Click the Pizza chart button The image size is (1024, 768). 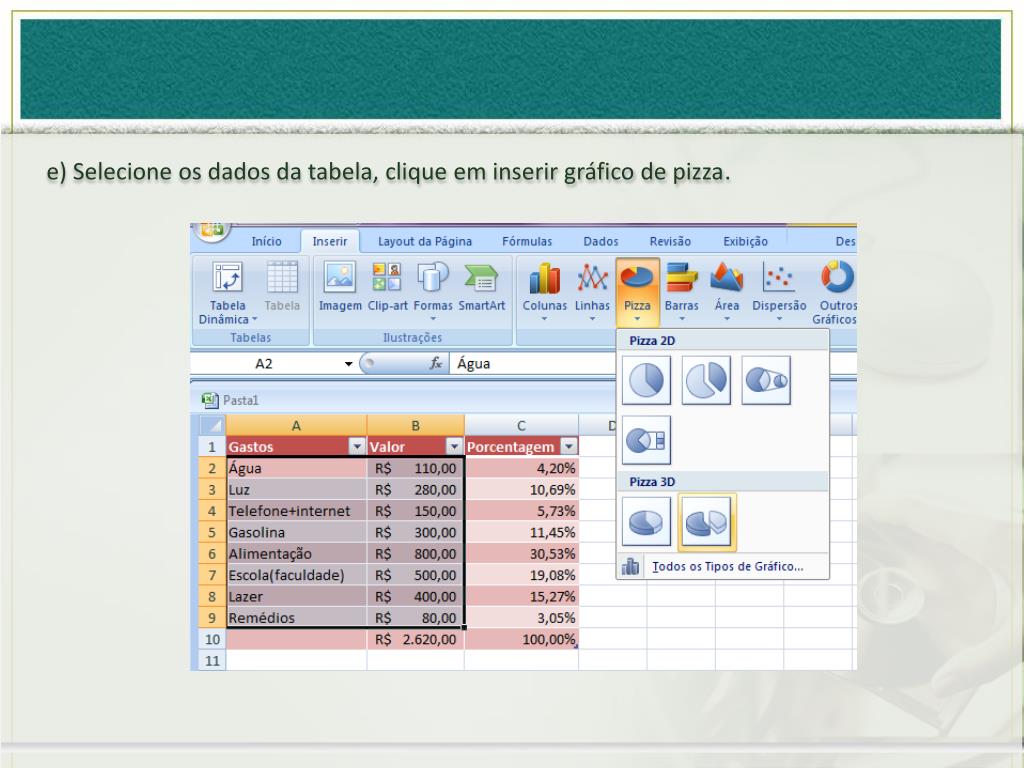(x=637, y=291)
